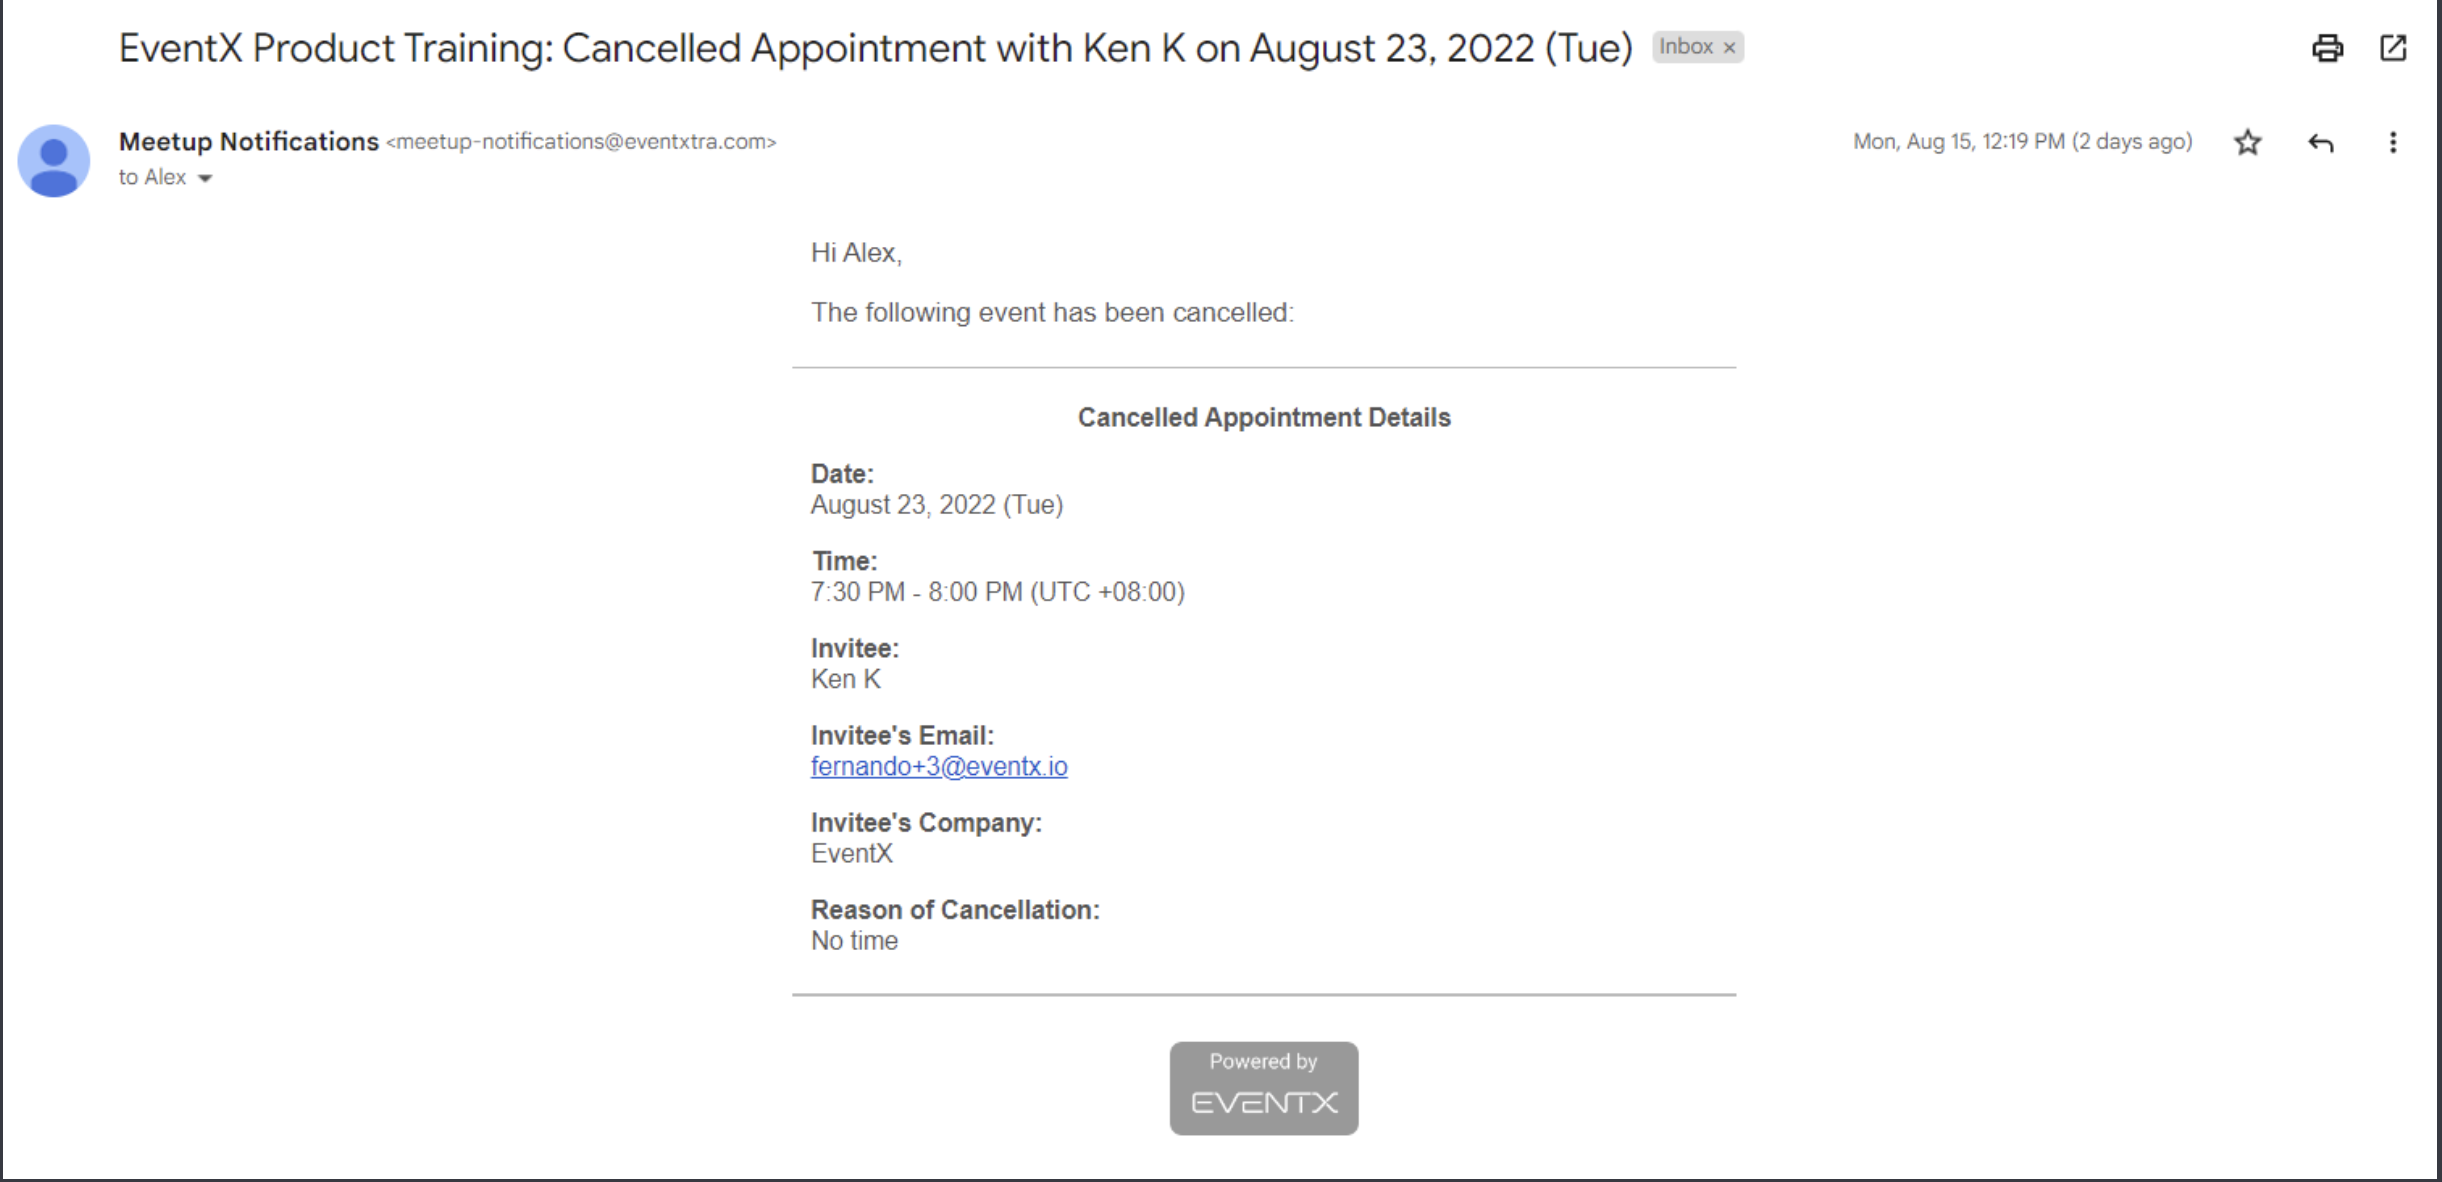Click the Cancelled Appointment Details heading
The height and width of the screenshot is (1182, 2442).
[1264, 418]
